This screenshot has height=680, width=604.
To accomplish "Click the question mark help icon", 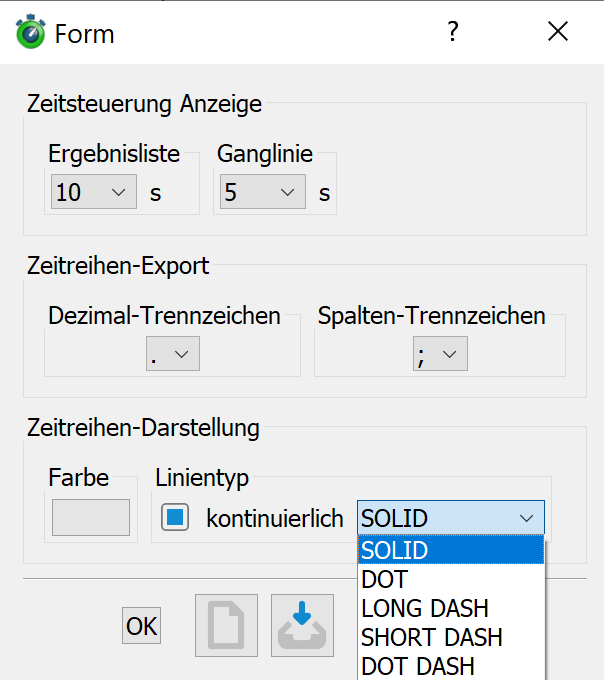I will click(453, 32).
